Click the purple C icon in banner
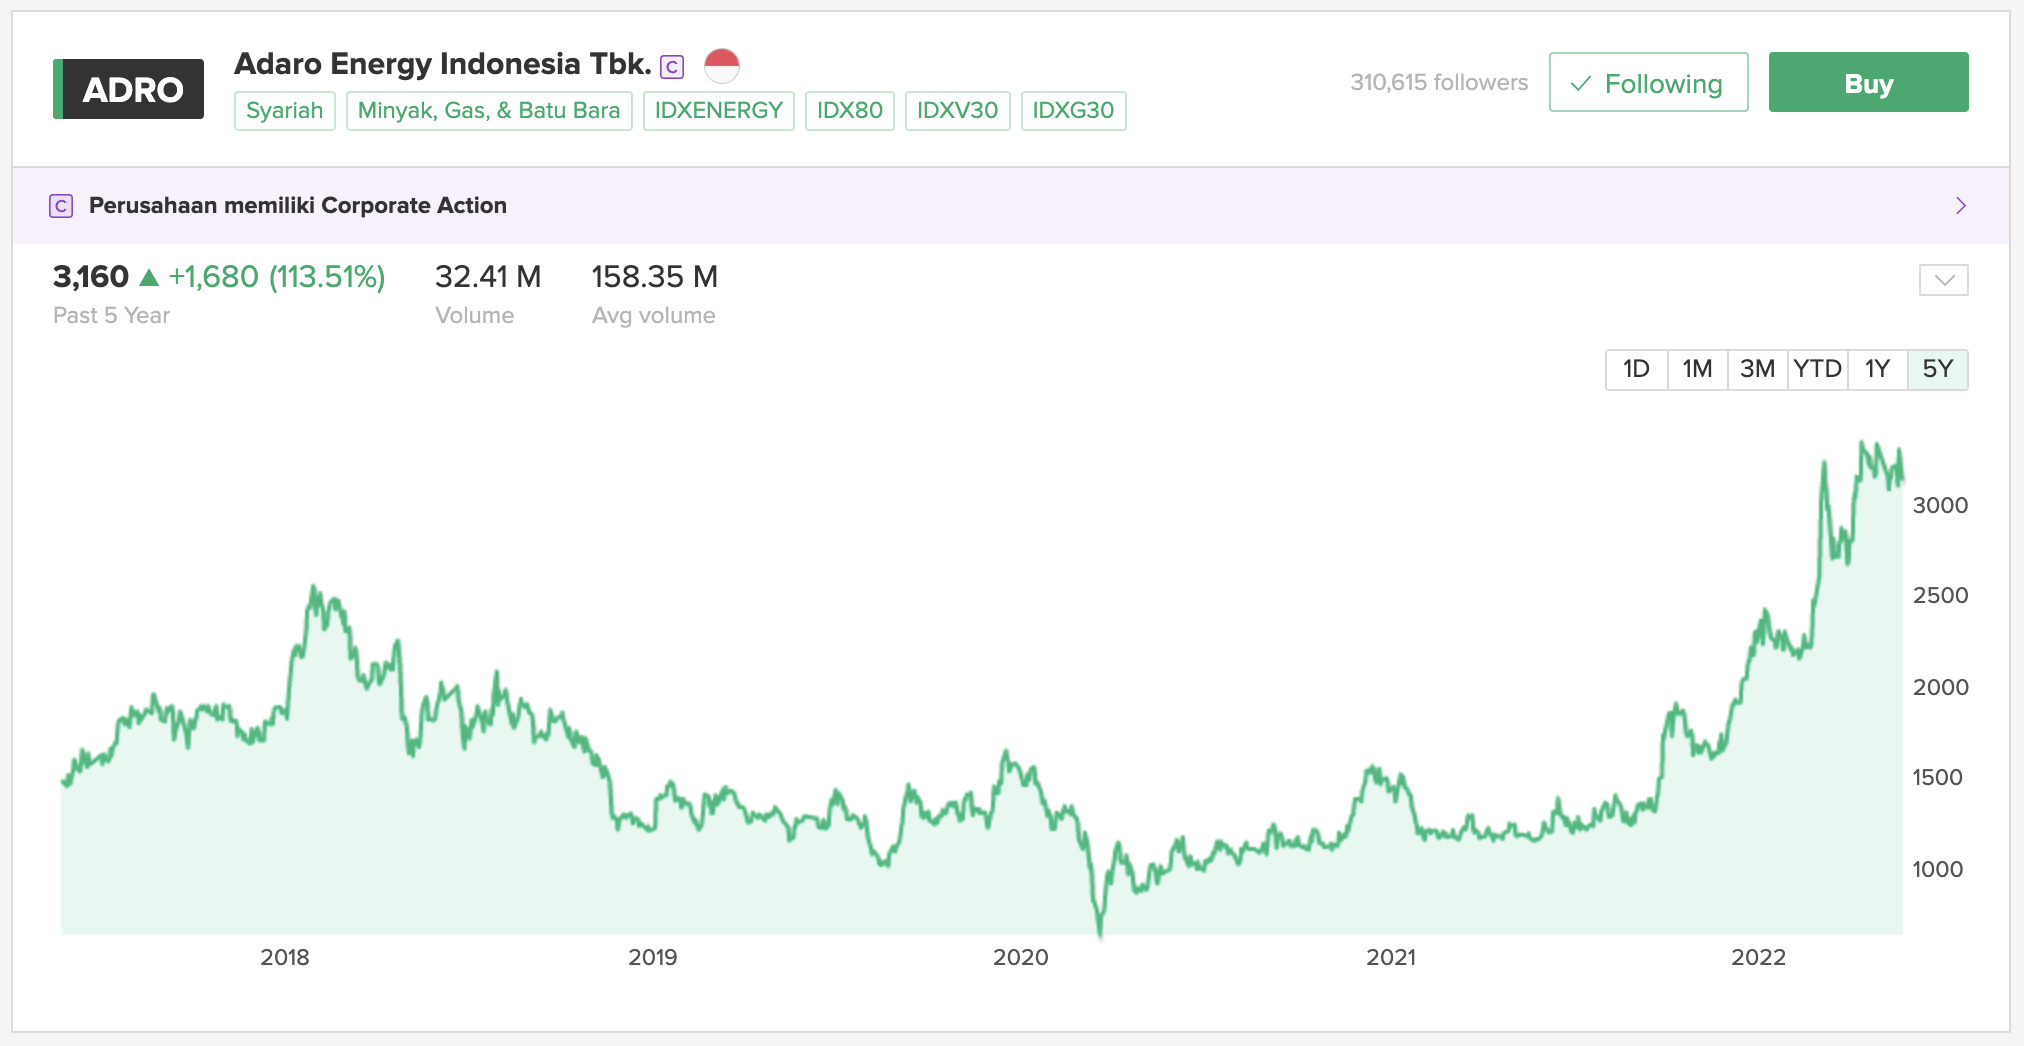Viewport: 2024px width, 1046px height. click(x=61, y=206)
